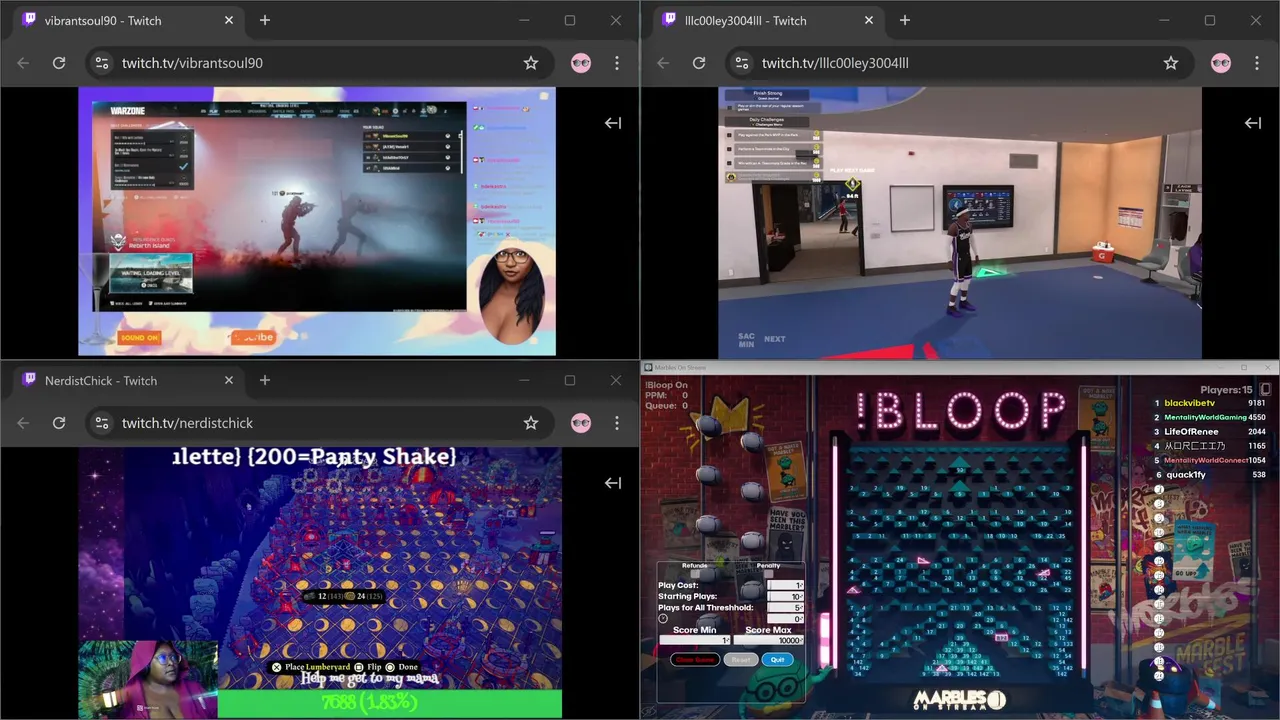Click the clock icon in Marbles settings panel
Viewport: 1280px width, 720px height.
coord(663,618)
